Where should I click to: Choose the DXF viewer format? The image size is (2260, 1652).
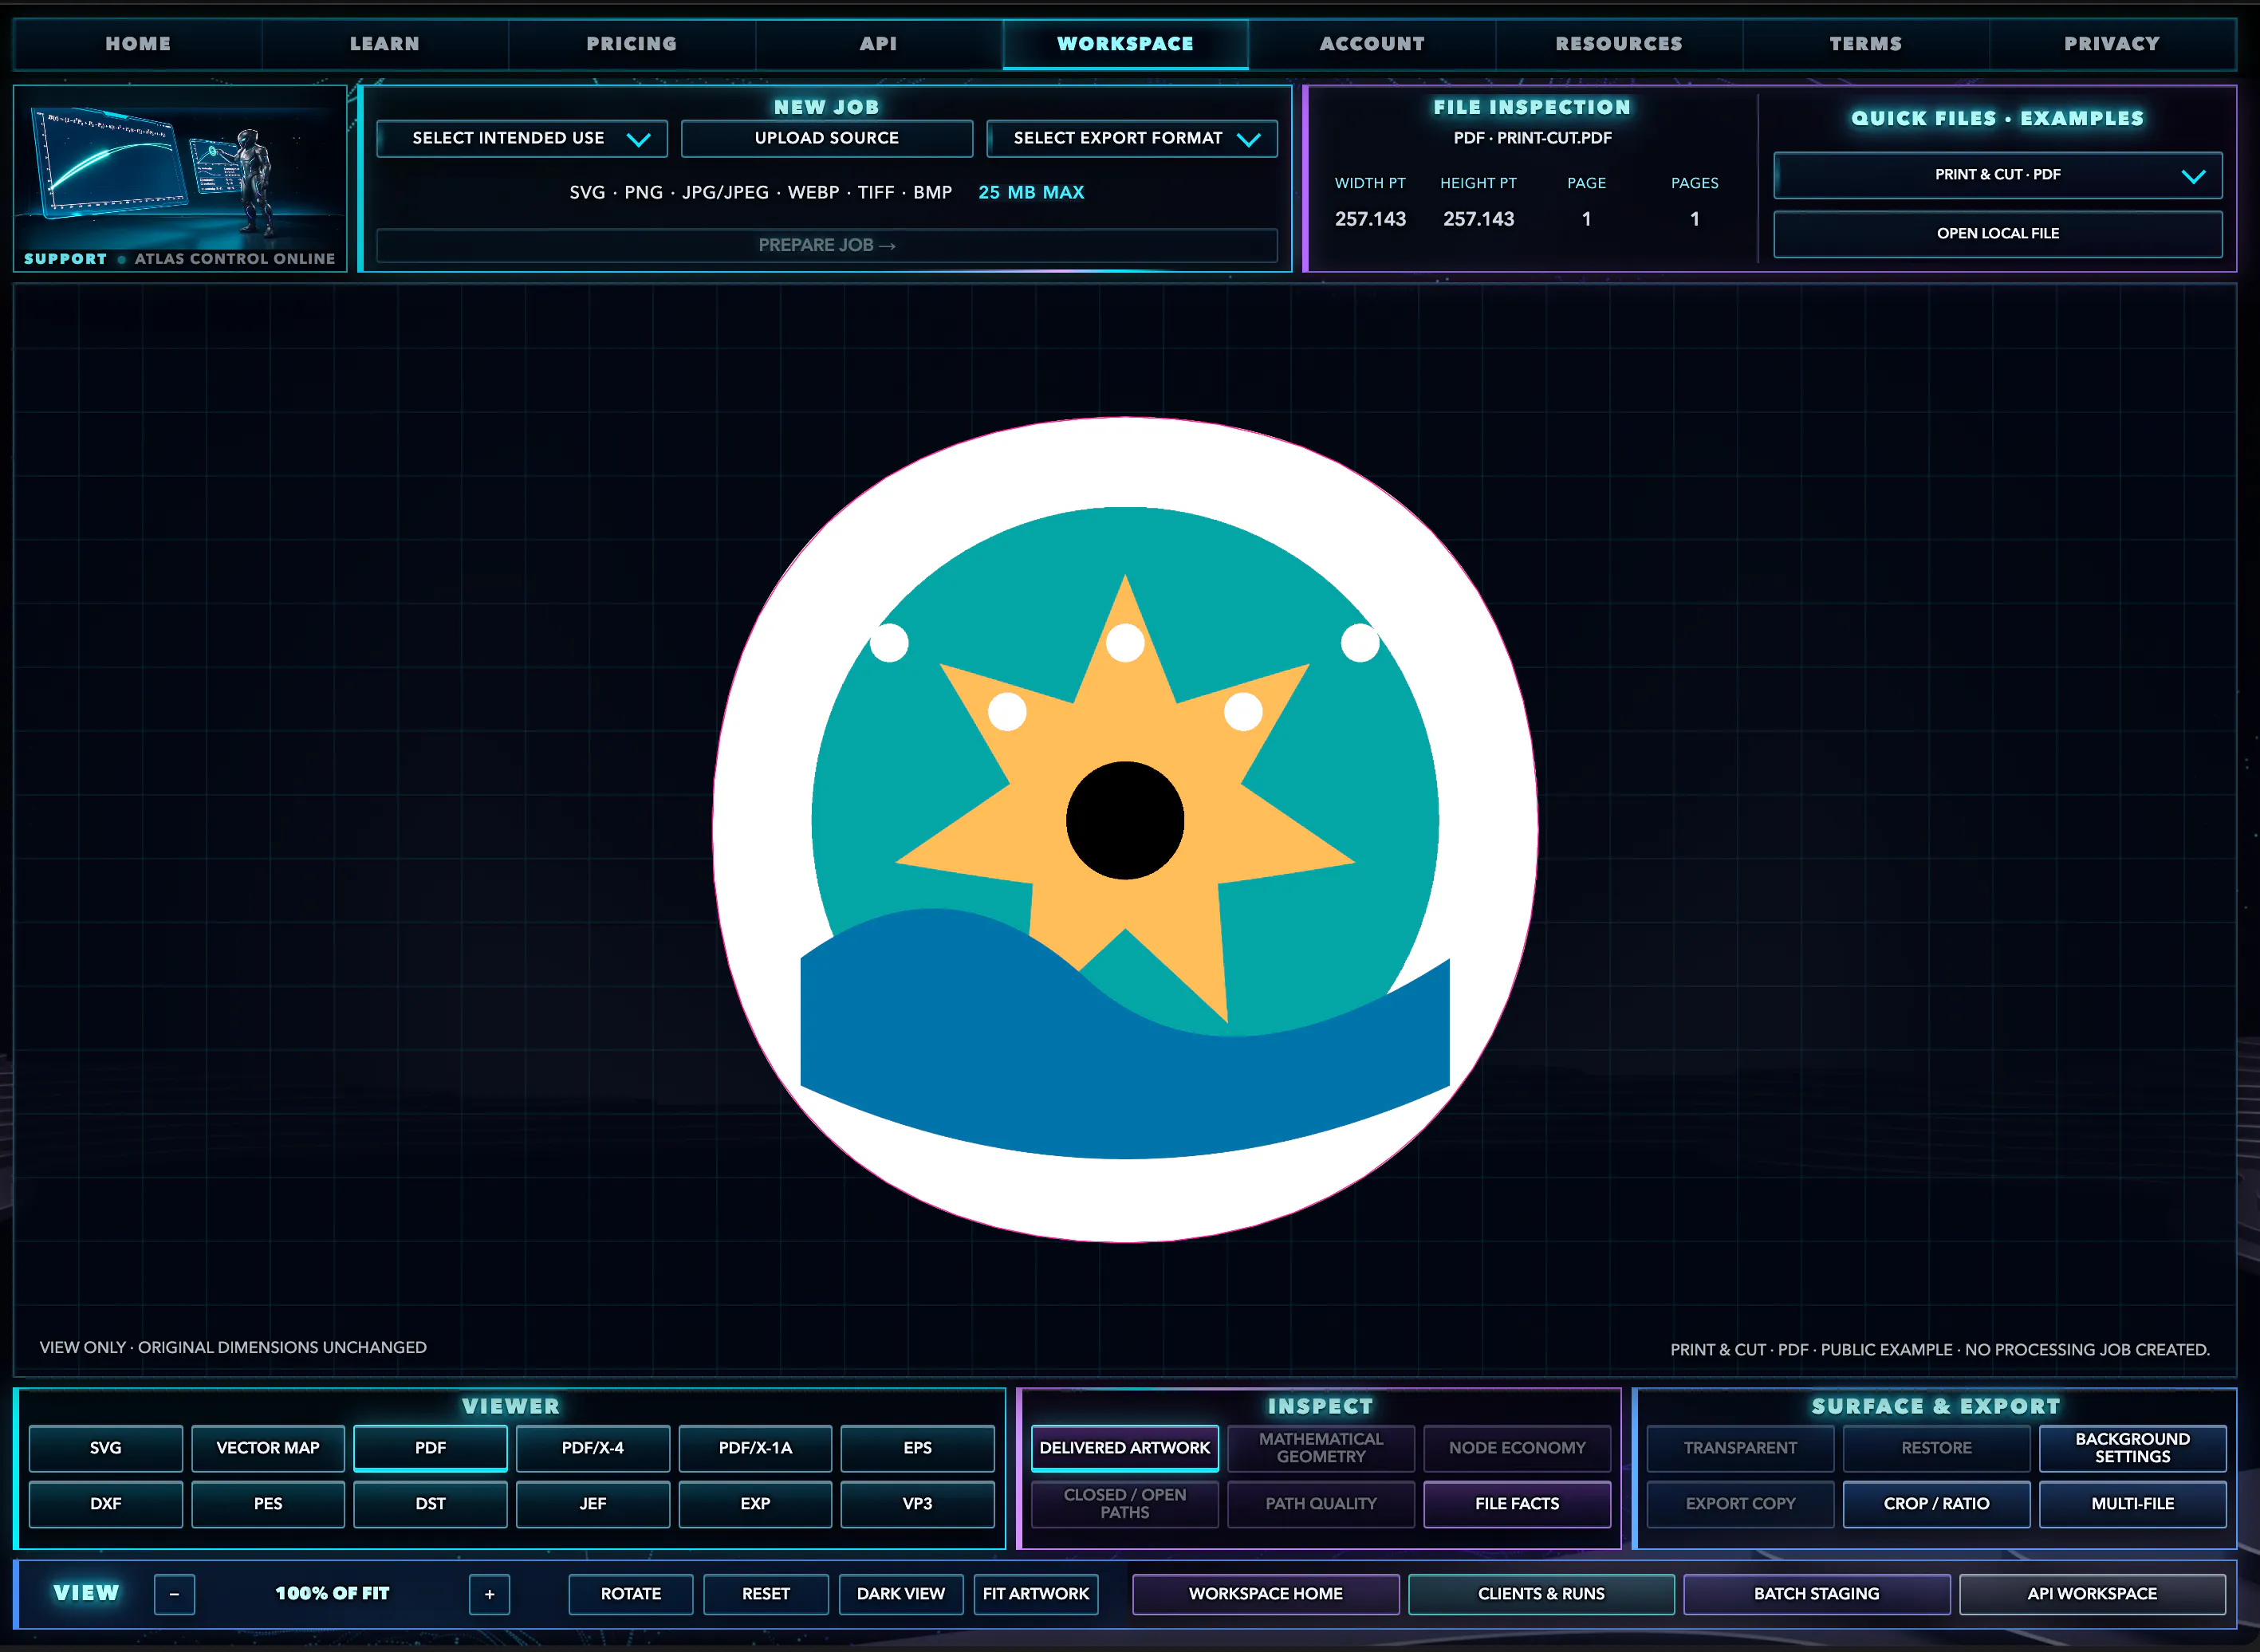tap(106, 1504)
